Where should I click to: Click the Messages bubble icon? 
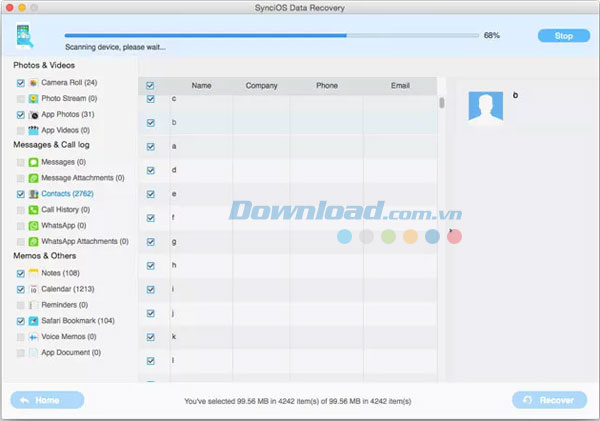(34, 162)
